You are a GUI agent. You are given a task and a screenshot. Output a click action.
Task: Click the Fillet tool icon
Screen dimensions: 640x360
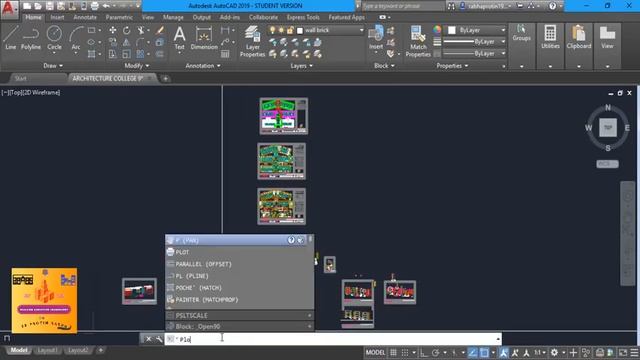click(140, 42)
